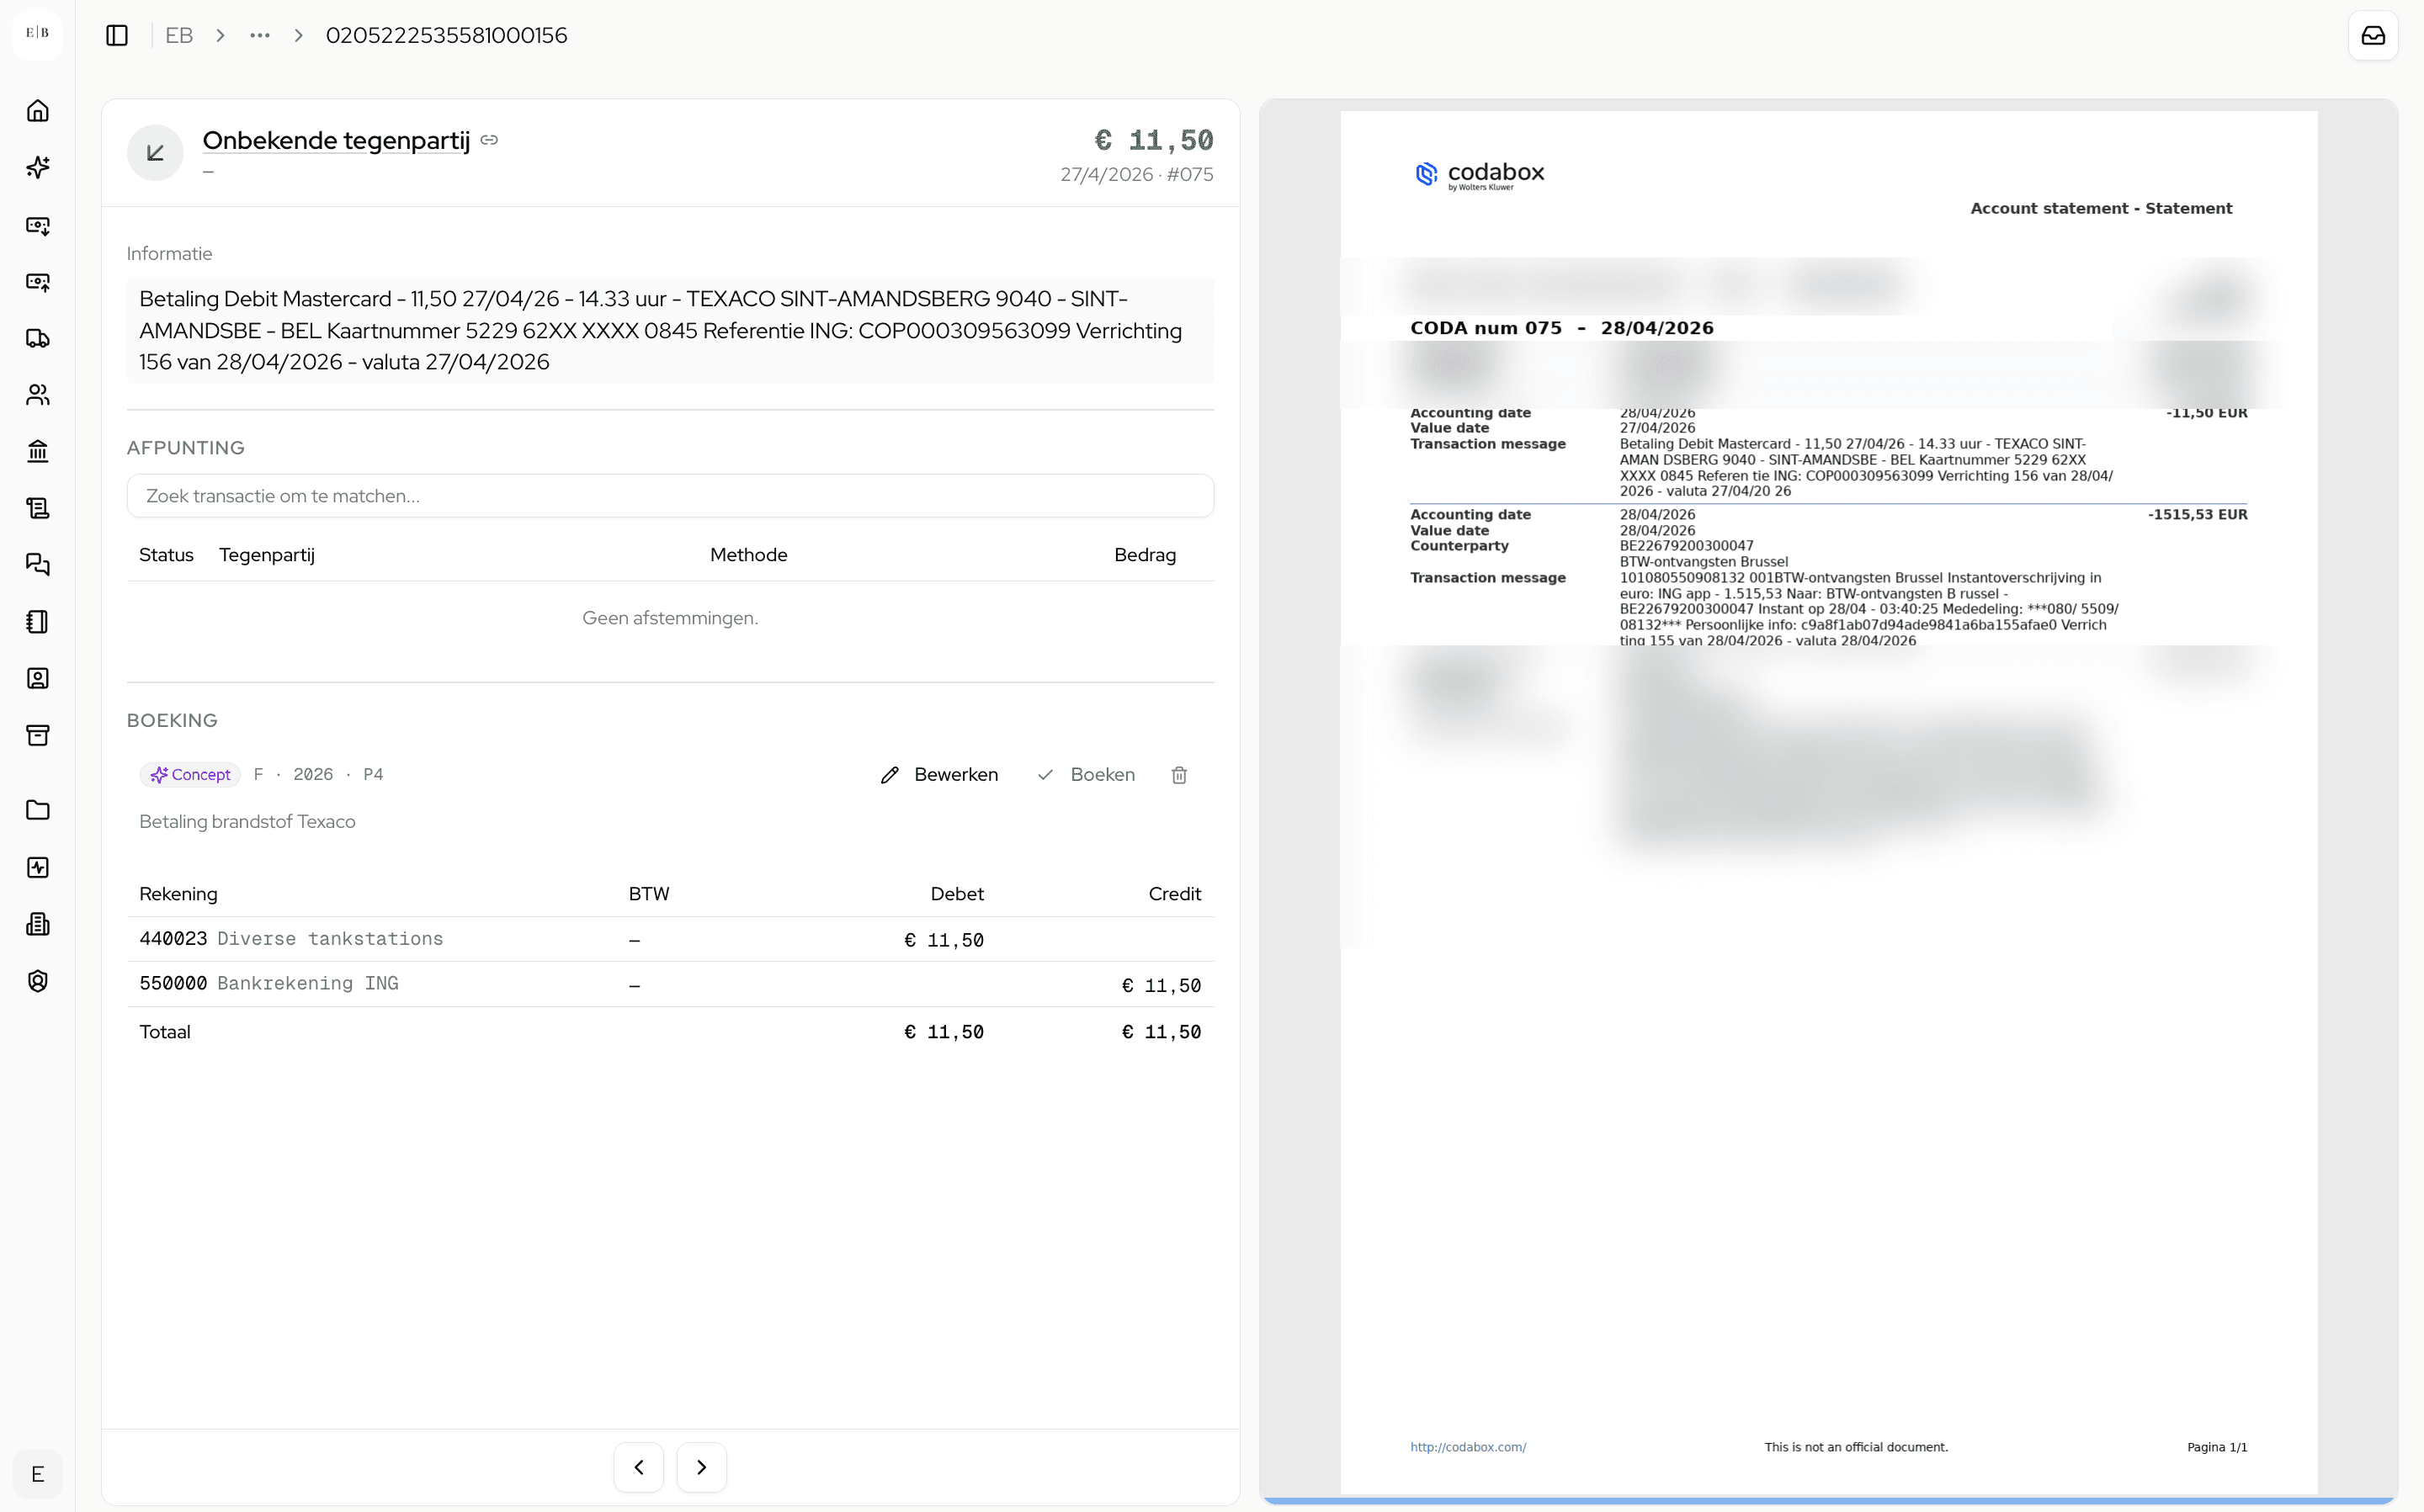Click the Pagina 1/1 footer label
The width and height of the screenshot is (2424, 1512).
(2217, 1447)
